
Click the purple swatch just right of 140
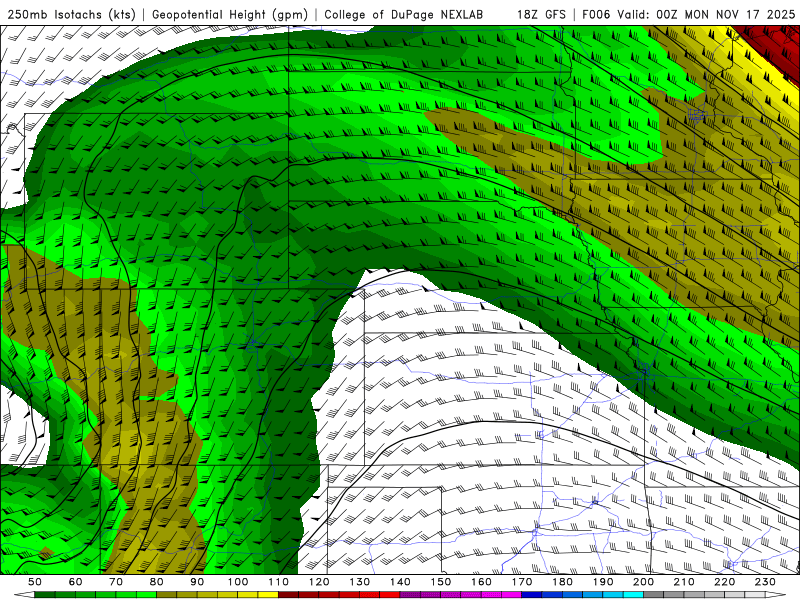(410, 595)
